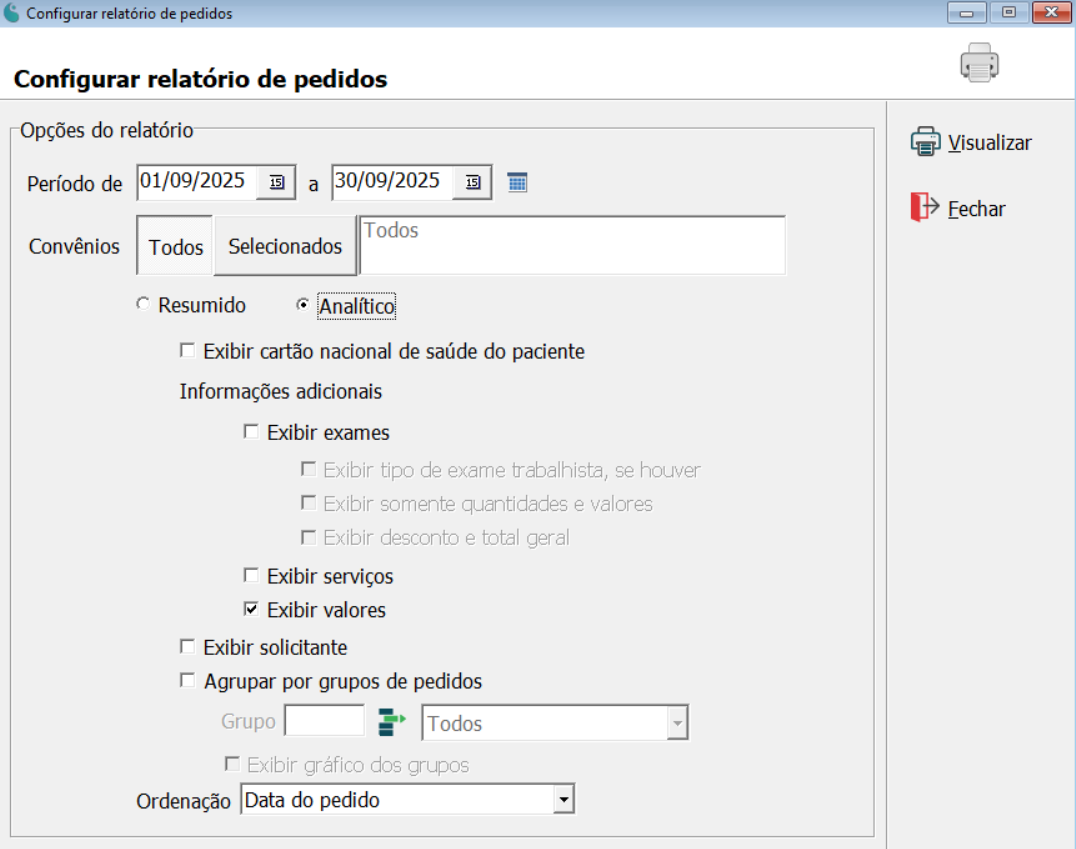
Task: Open the Ordenação dropdown arrow
Action: (x=563, y=800)
